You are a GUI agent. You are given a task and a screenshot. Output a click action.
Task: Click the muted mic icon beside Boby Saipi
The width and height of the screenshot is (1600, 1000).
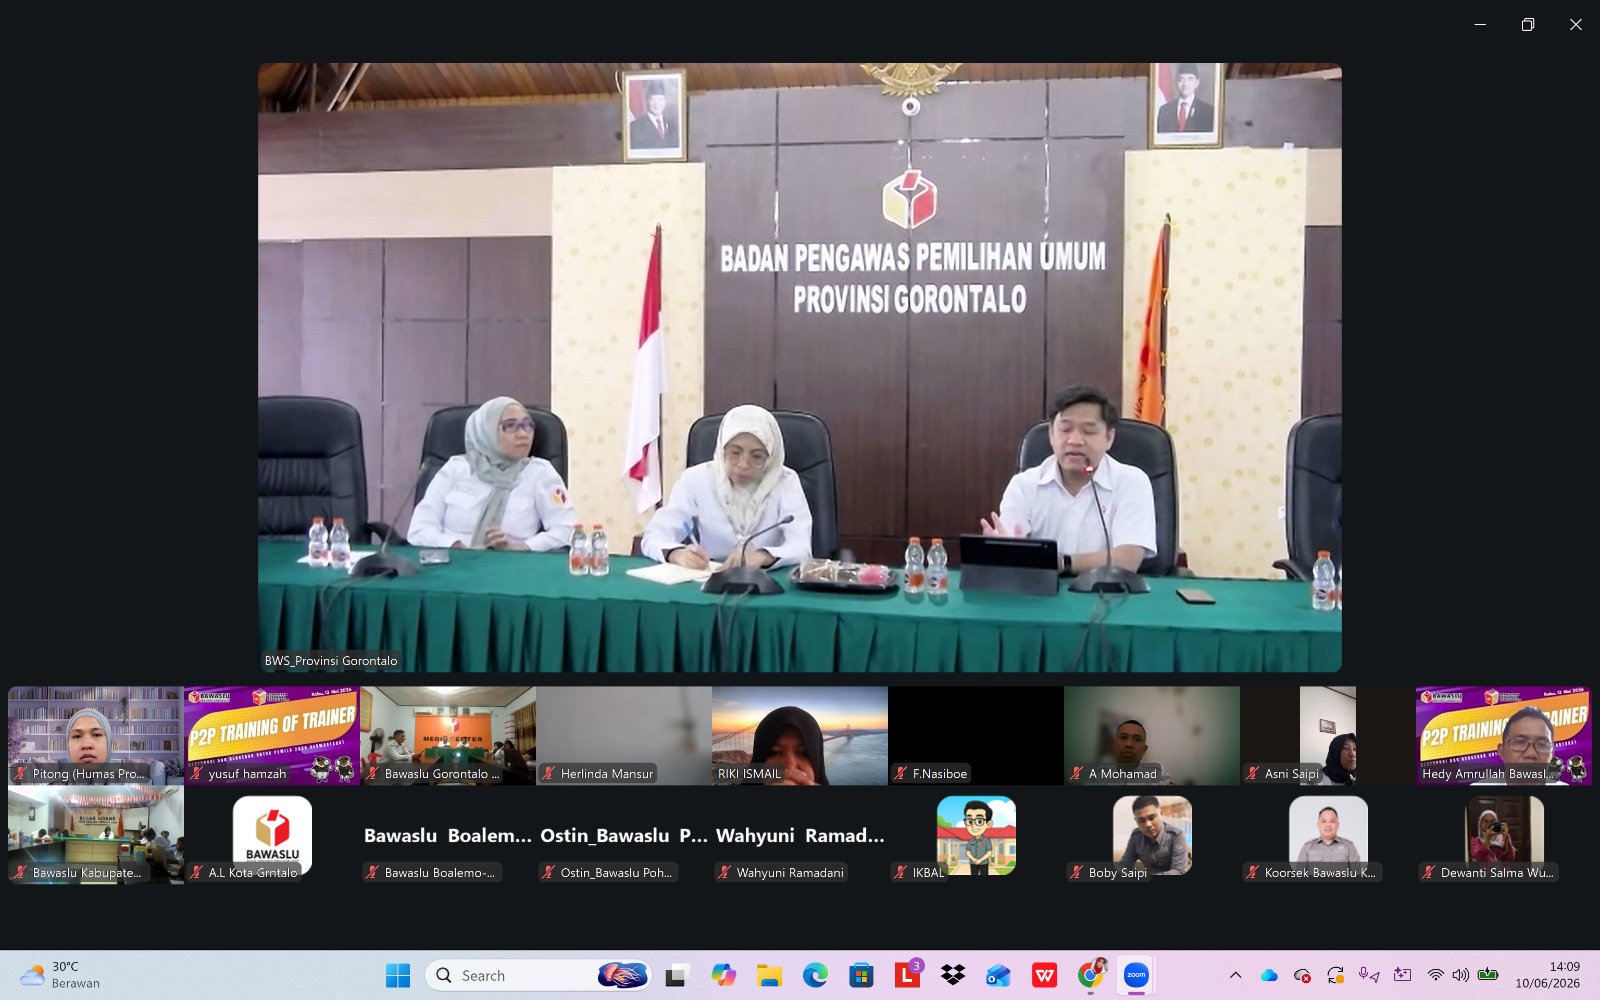point(1076,872)
